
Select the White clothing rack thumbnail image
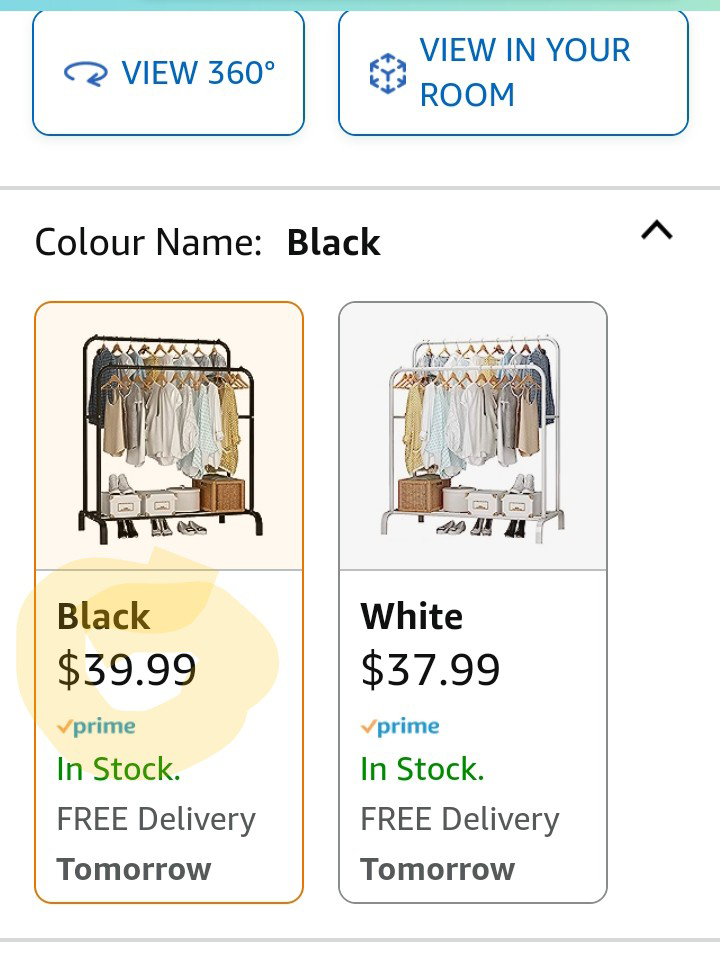pos(472,432)
